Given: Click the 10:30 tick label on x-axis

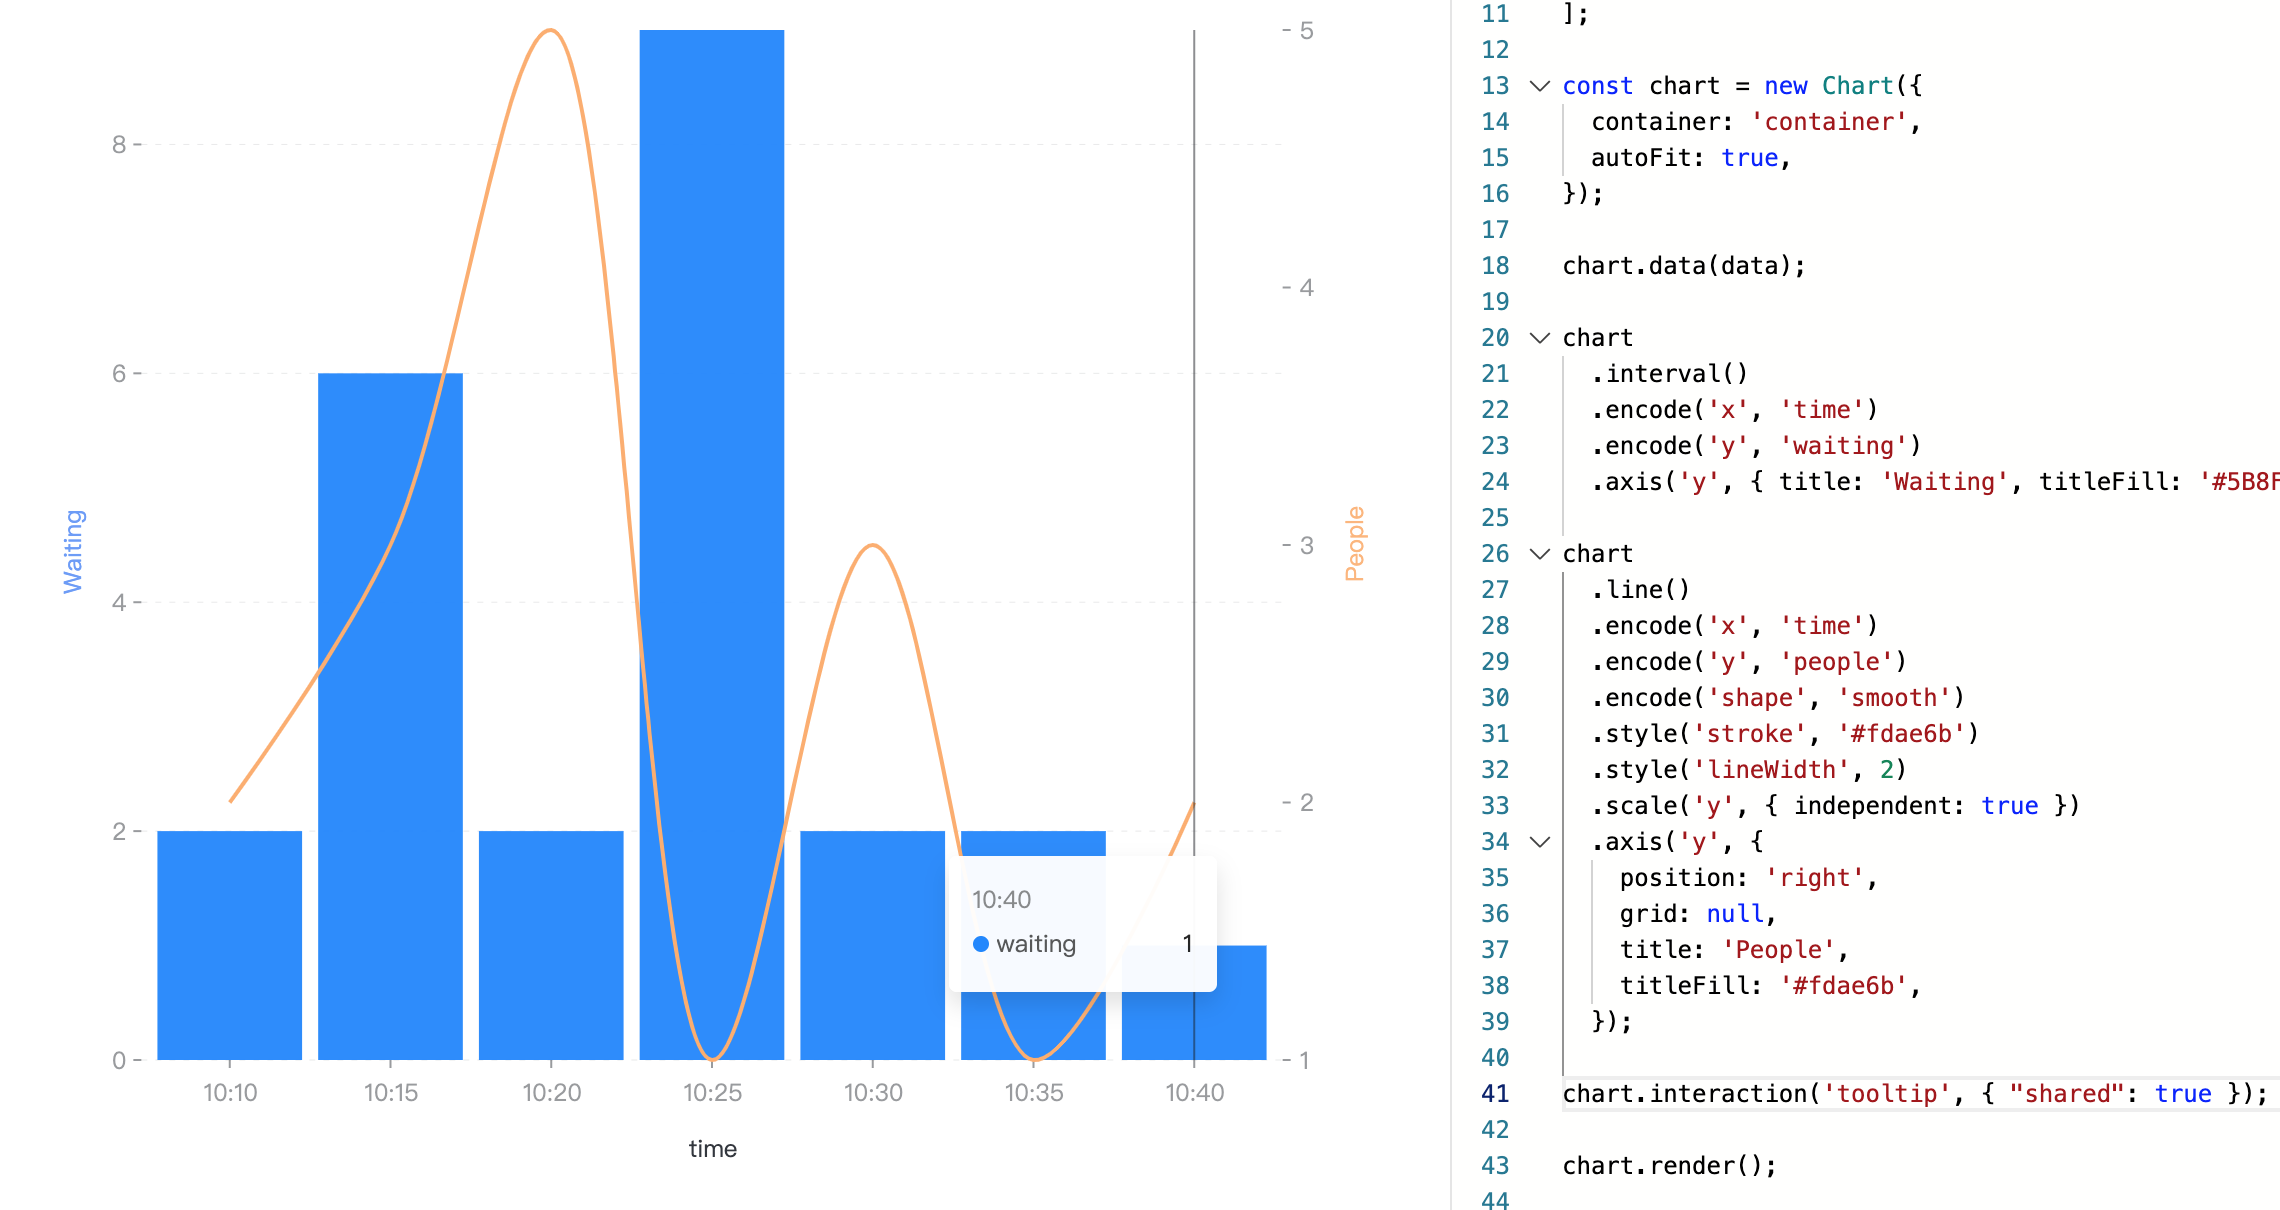Looking at the screenshot, I should (x=874, y=1093).
